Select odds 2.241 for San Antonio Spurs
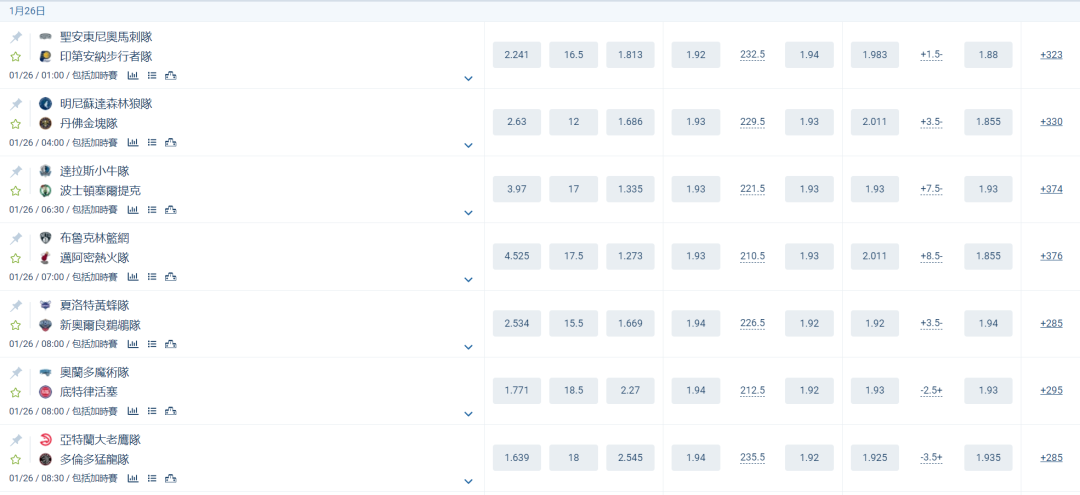The height and width of the screenshot is (495, 1080). pos(517,55)
